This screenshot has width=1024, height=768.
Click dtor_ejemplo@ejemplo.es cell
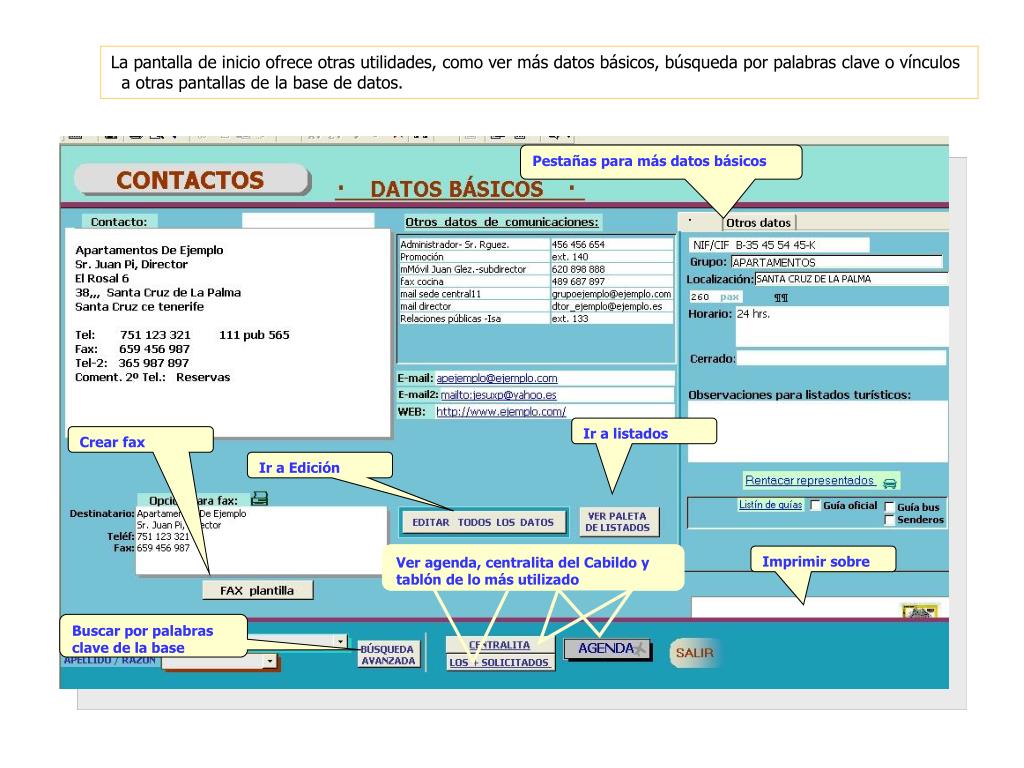pyautogui.click(x=611, y=307)
